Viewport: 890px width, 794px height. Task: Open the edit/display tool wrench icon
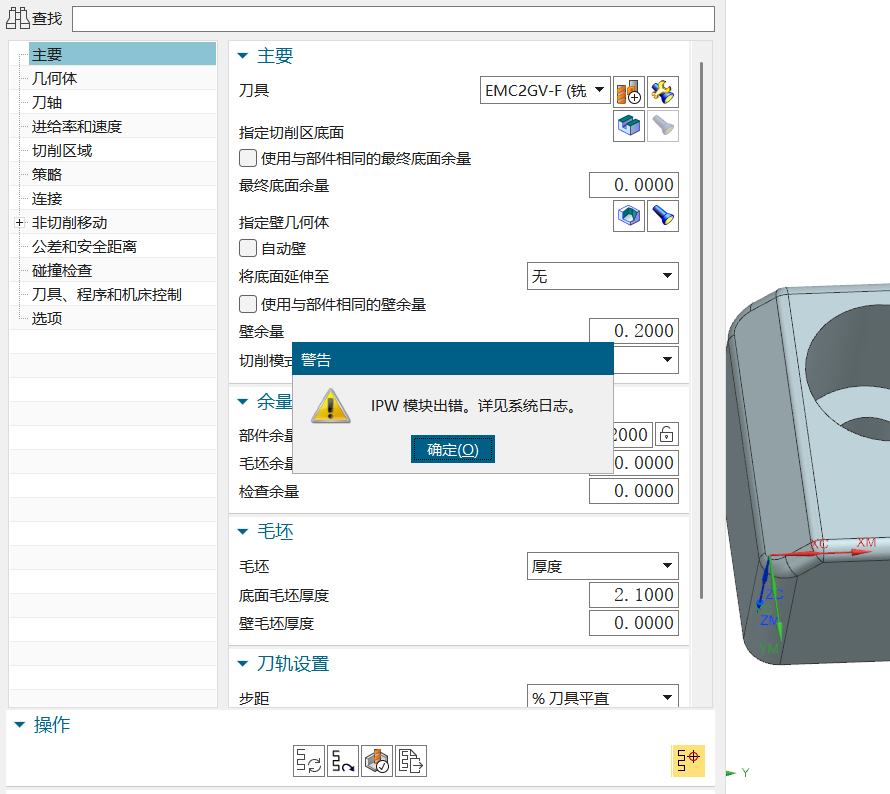pos(663,92)
